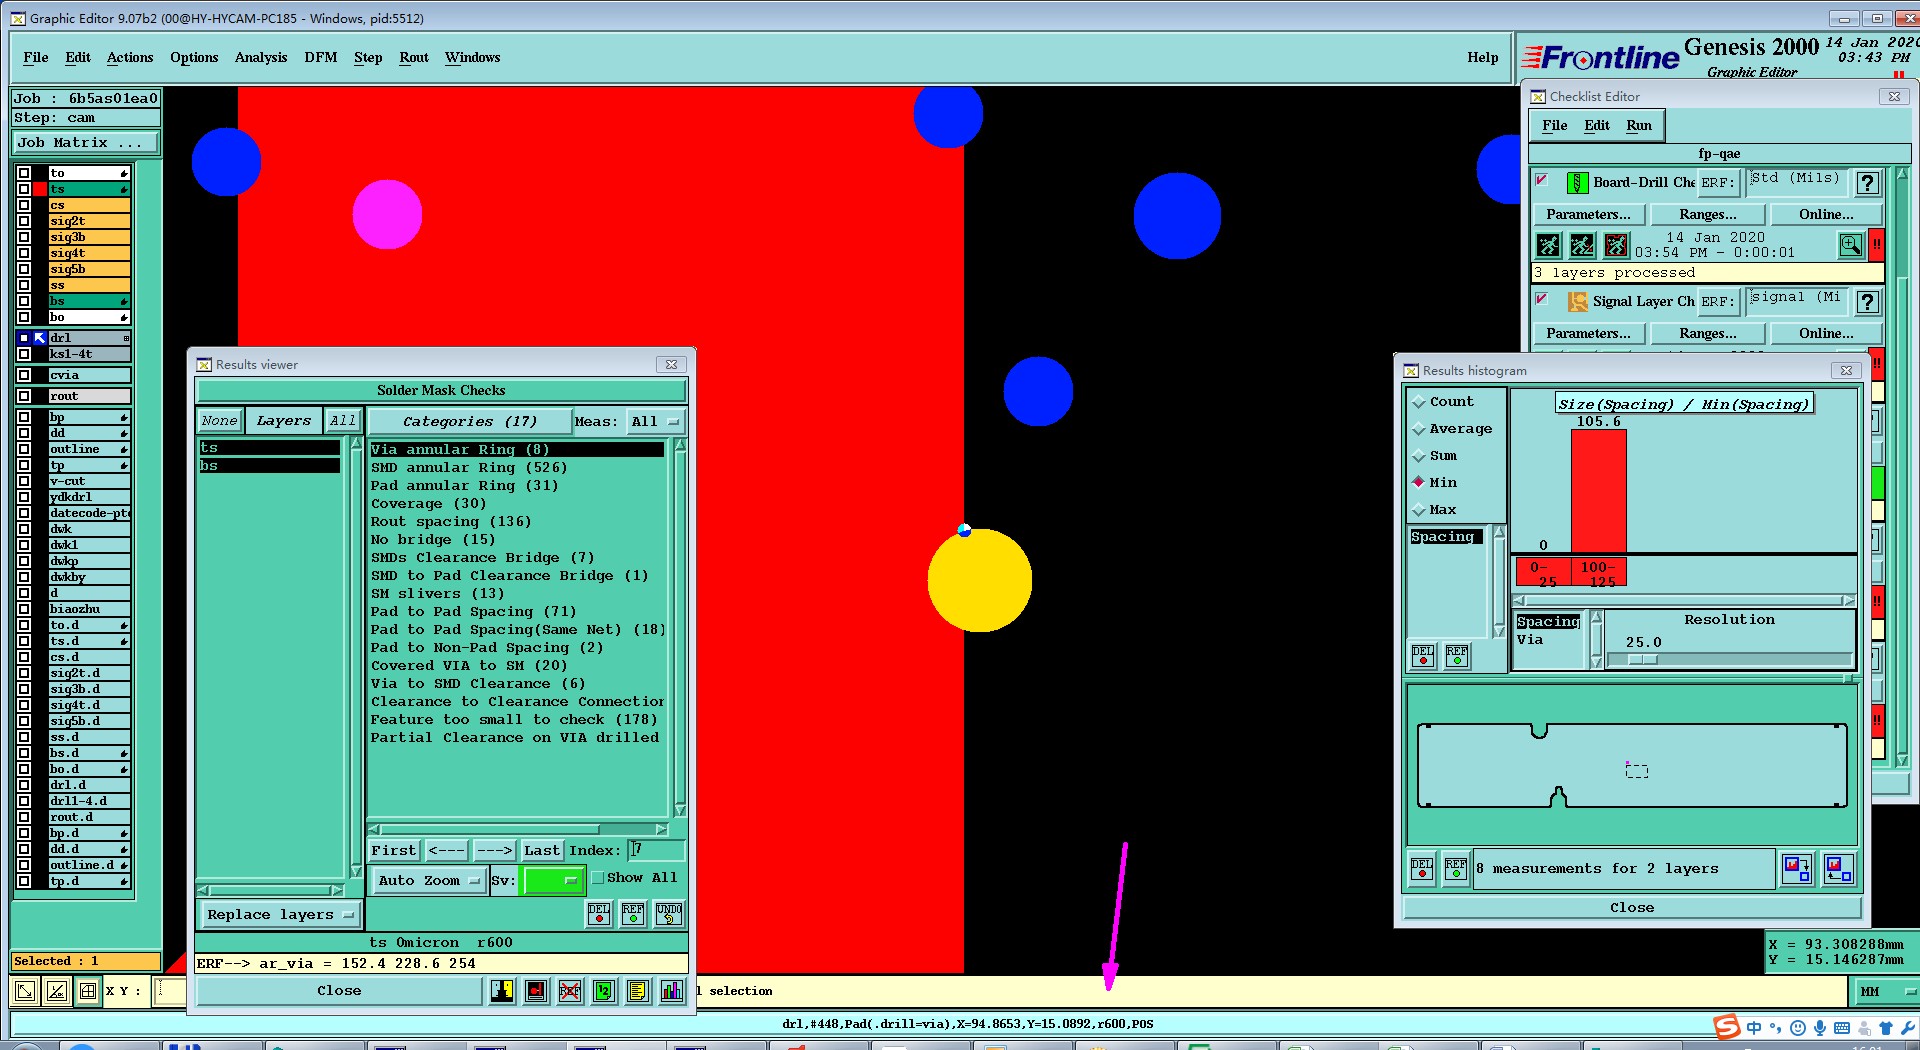Click the diagonal-arrow zoom icon at bottom left
The width and height of the screenshot is (1920, 1050).
click(x=25, y=991)
